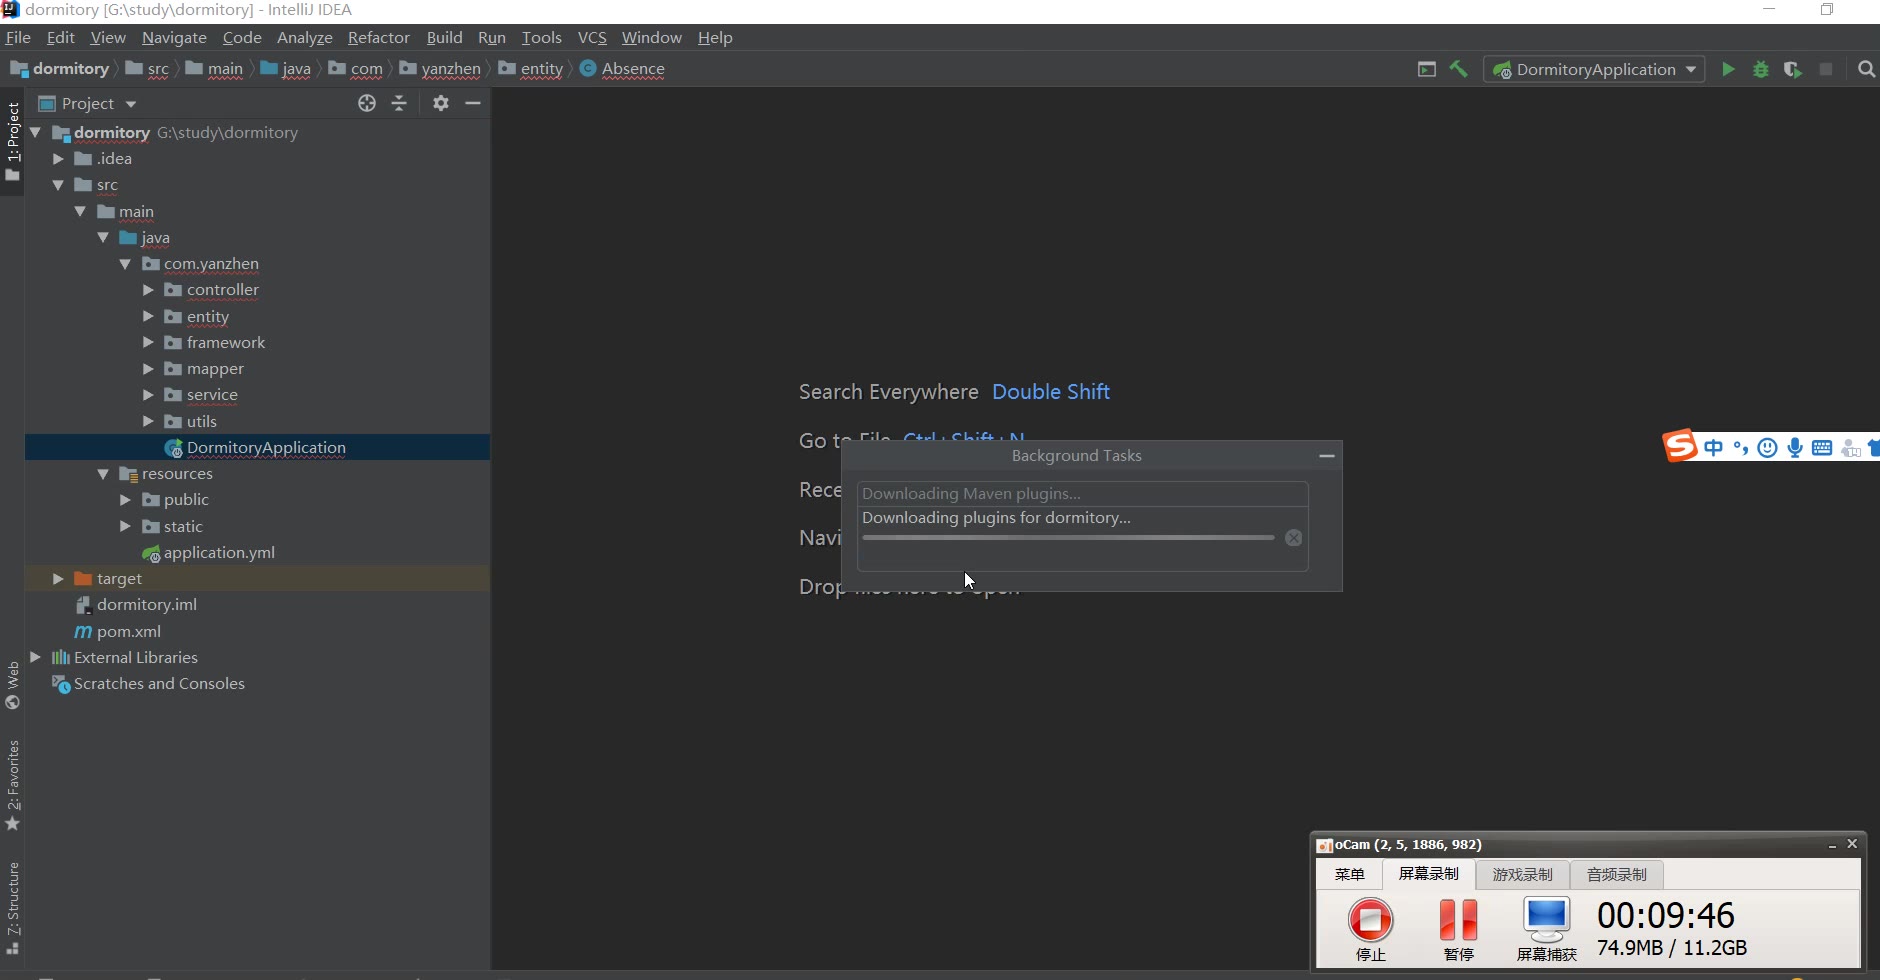The height and width of the screenshot is (980, 1880).
Task: Select pom.xml file
Action: coord(118,632)
